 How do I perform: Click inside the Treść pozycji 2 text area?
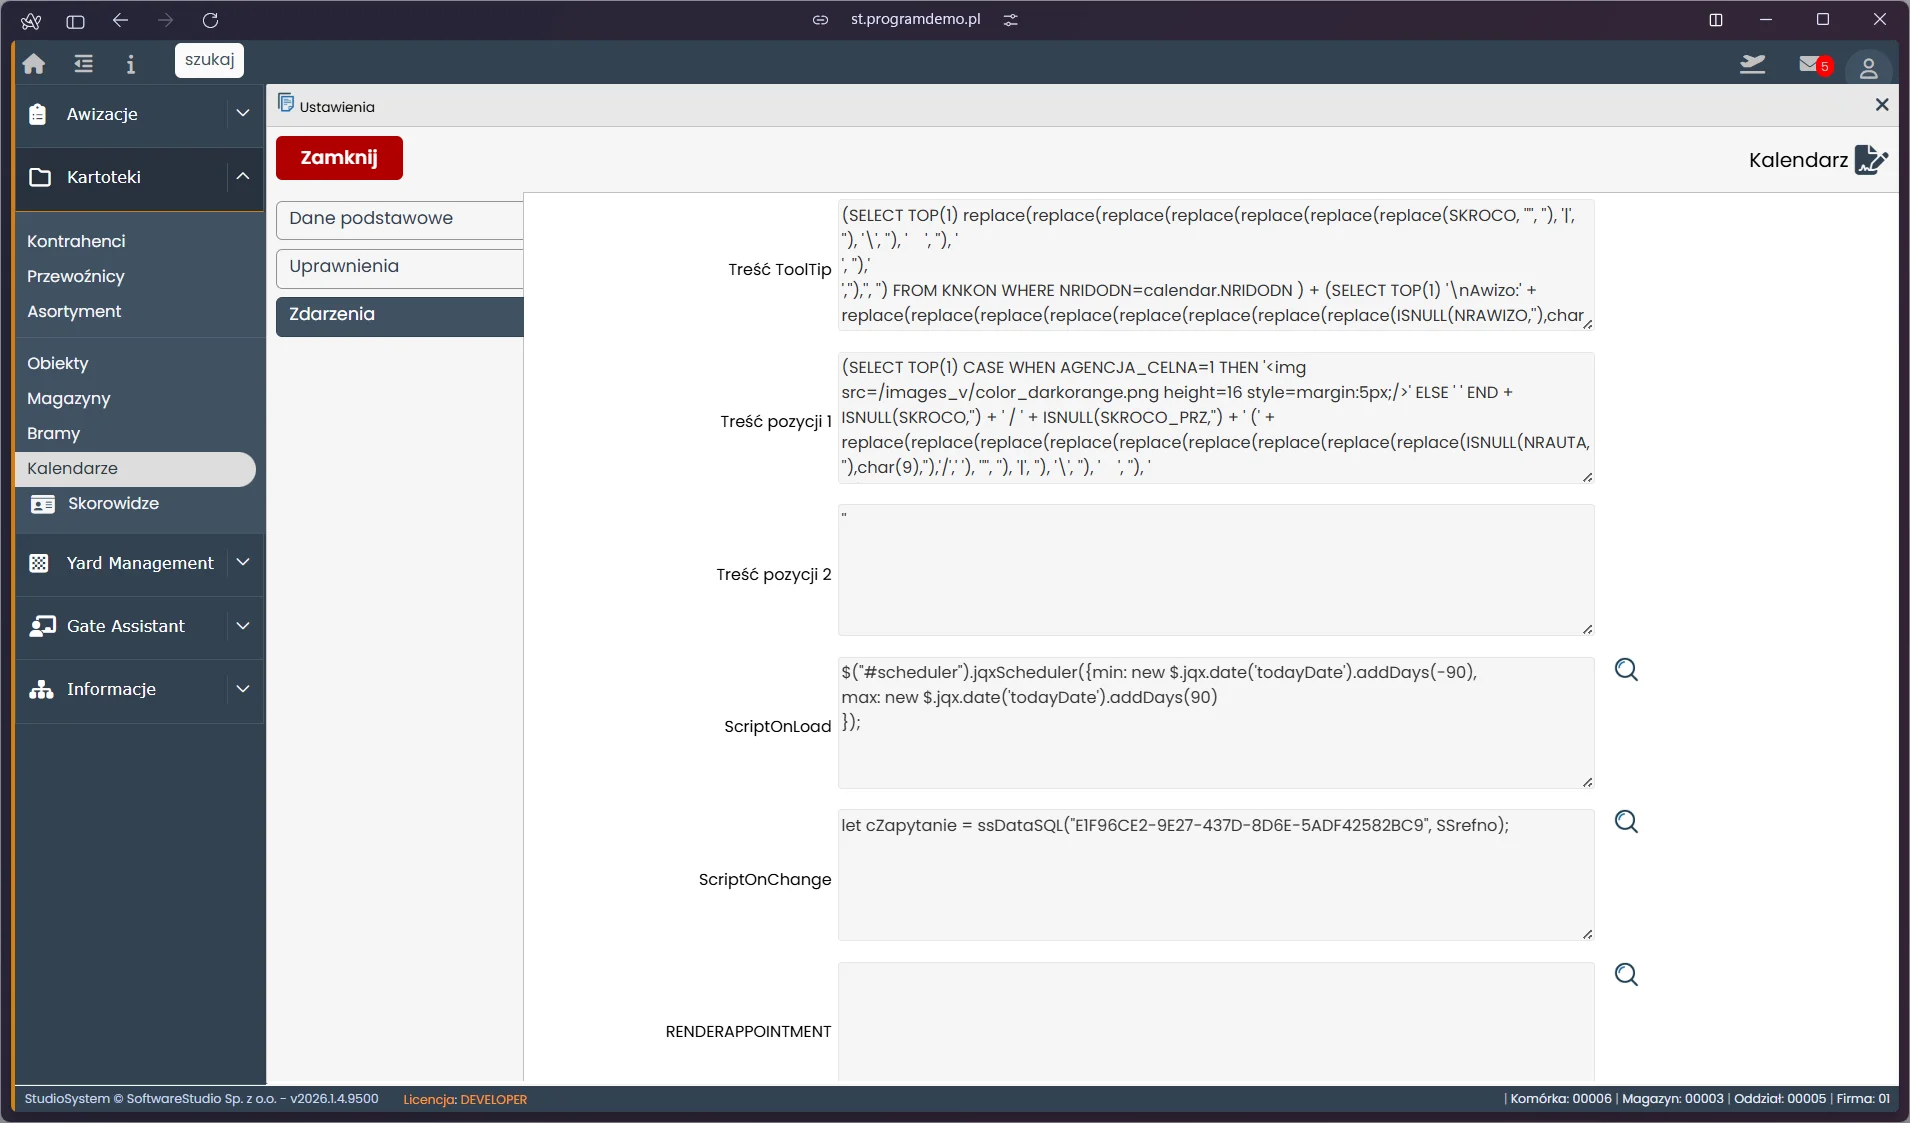(x=1216, y=570)
